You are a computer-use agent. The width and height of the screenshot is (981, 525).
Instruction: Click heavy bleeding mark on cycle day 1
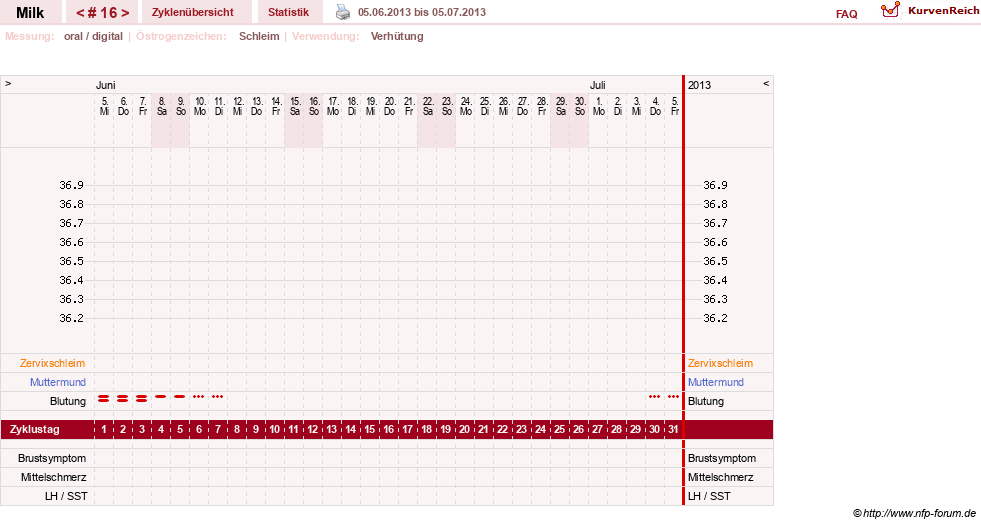104,398
